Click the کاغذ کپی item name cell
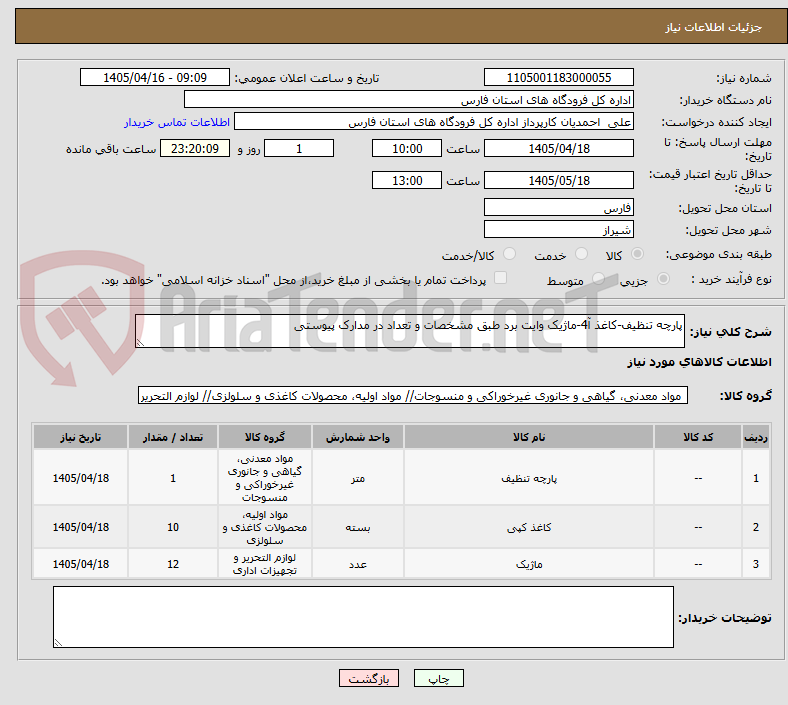 (529, 527)
